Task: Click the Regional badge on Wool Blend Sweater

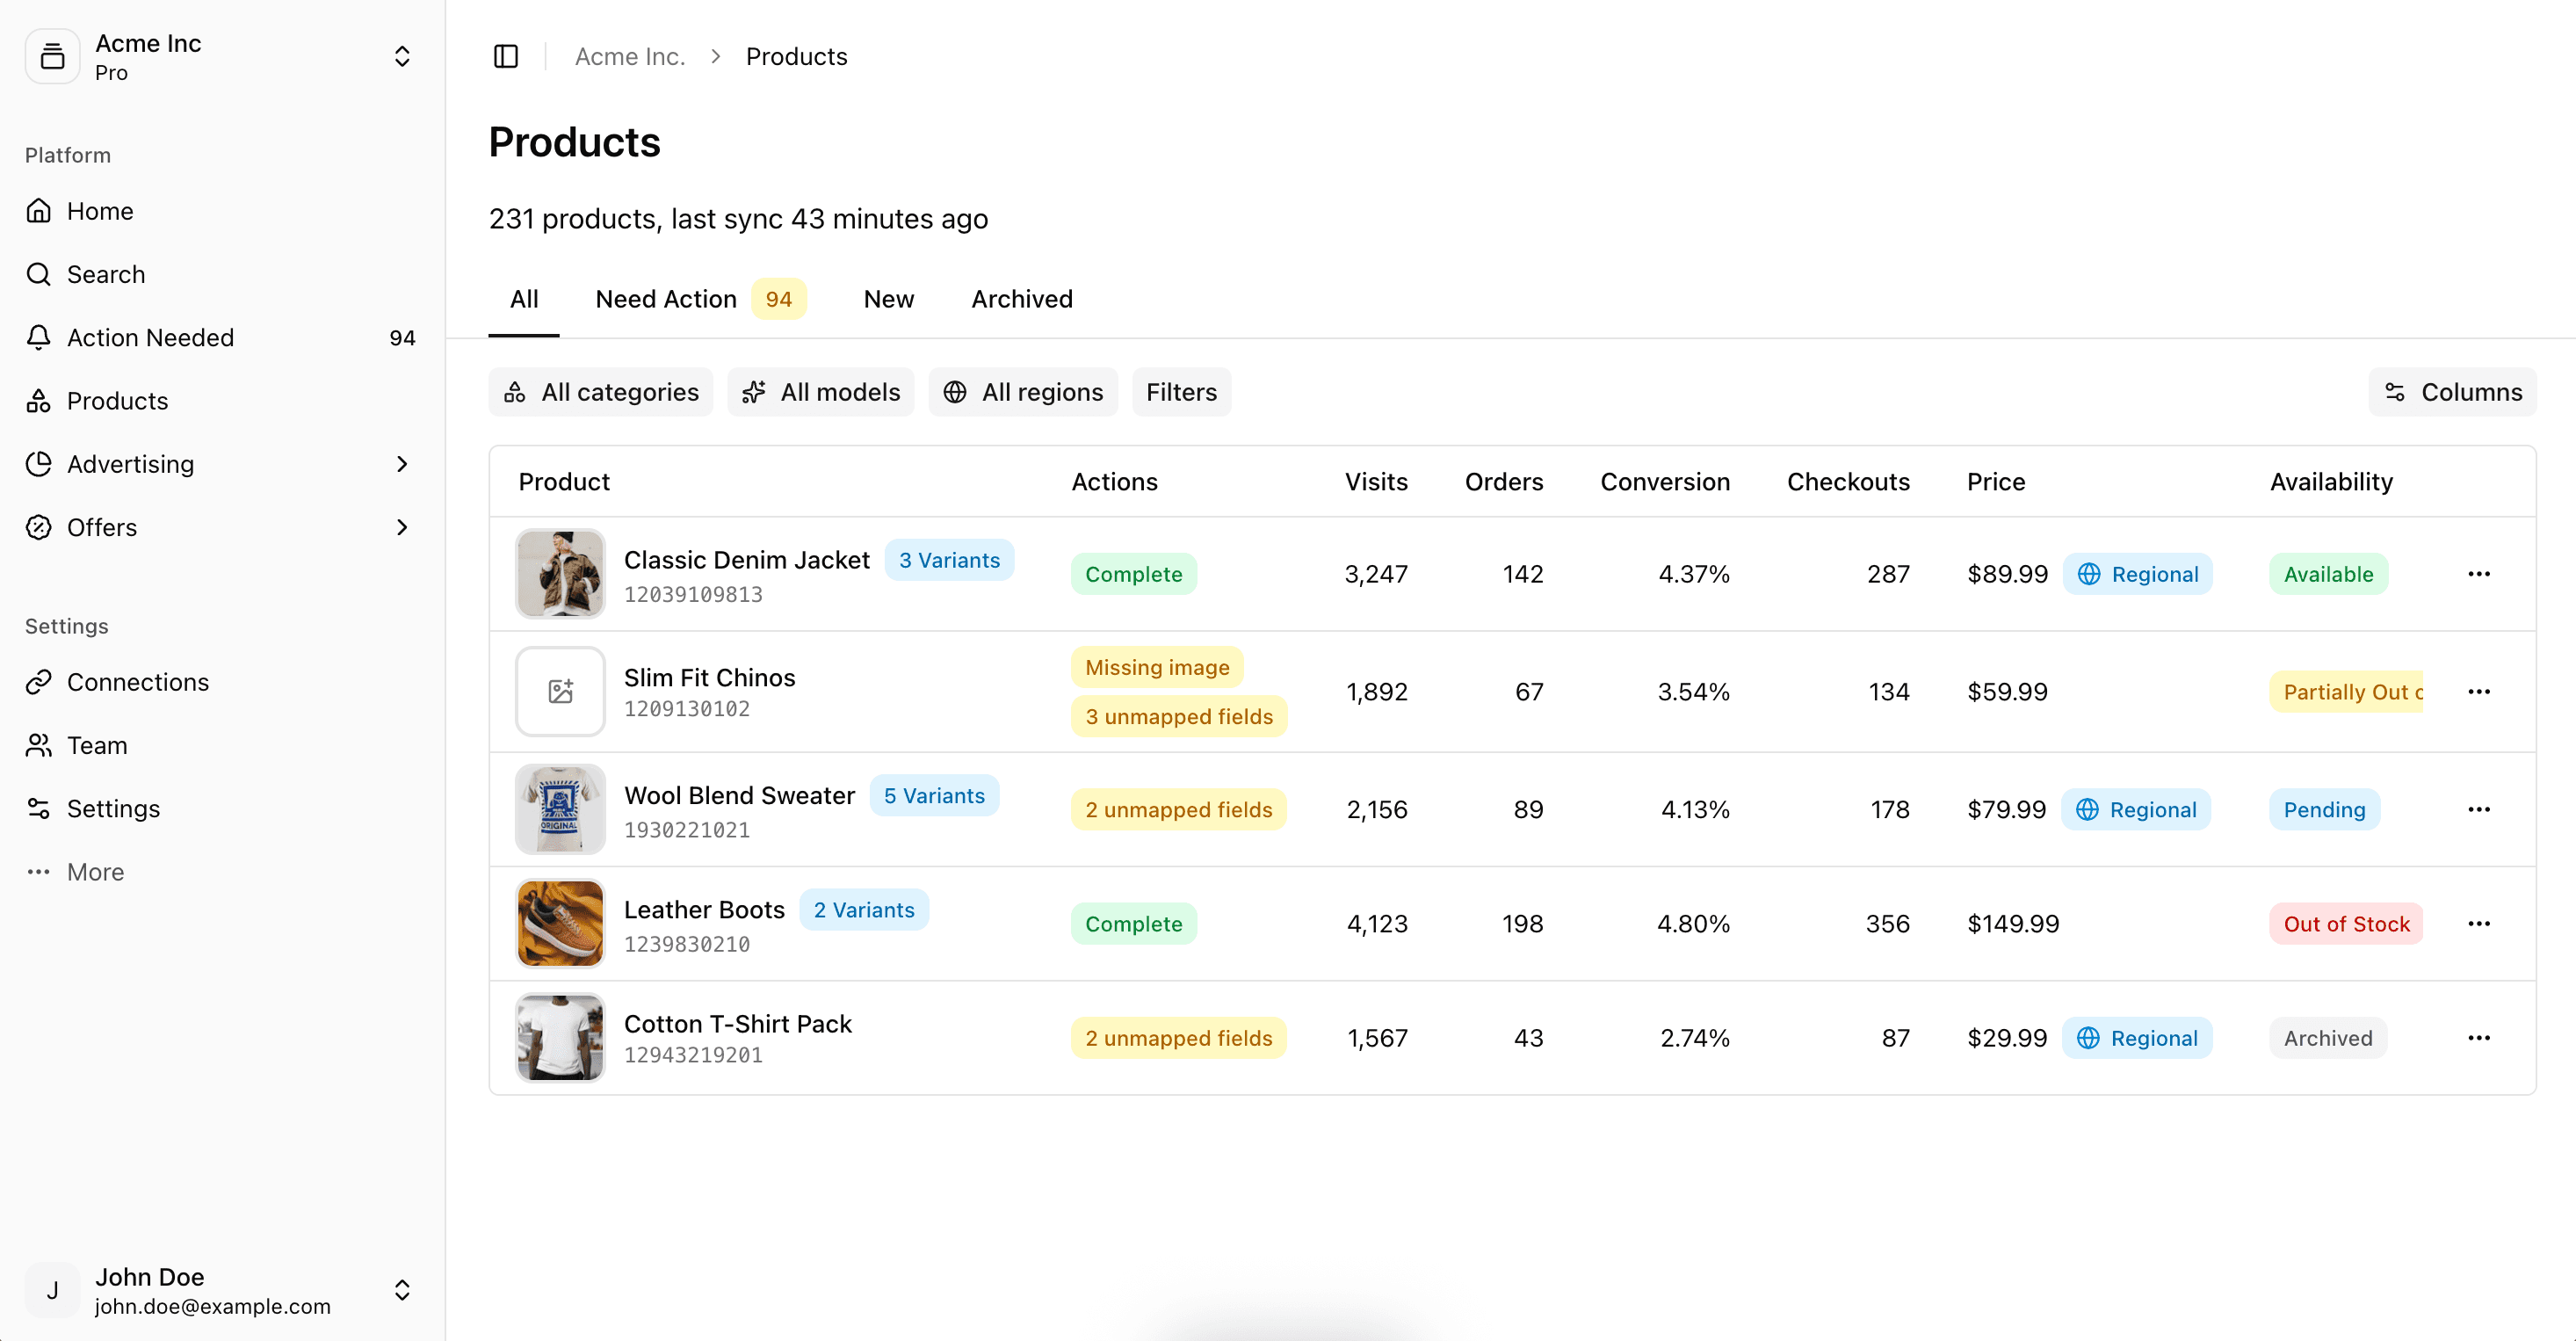Action: point(2136,809)
